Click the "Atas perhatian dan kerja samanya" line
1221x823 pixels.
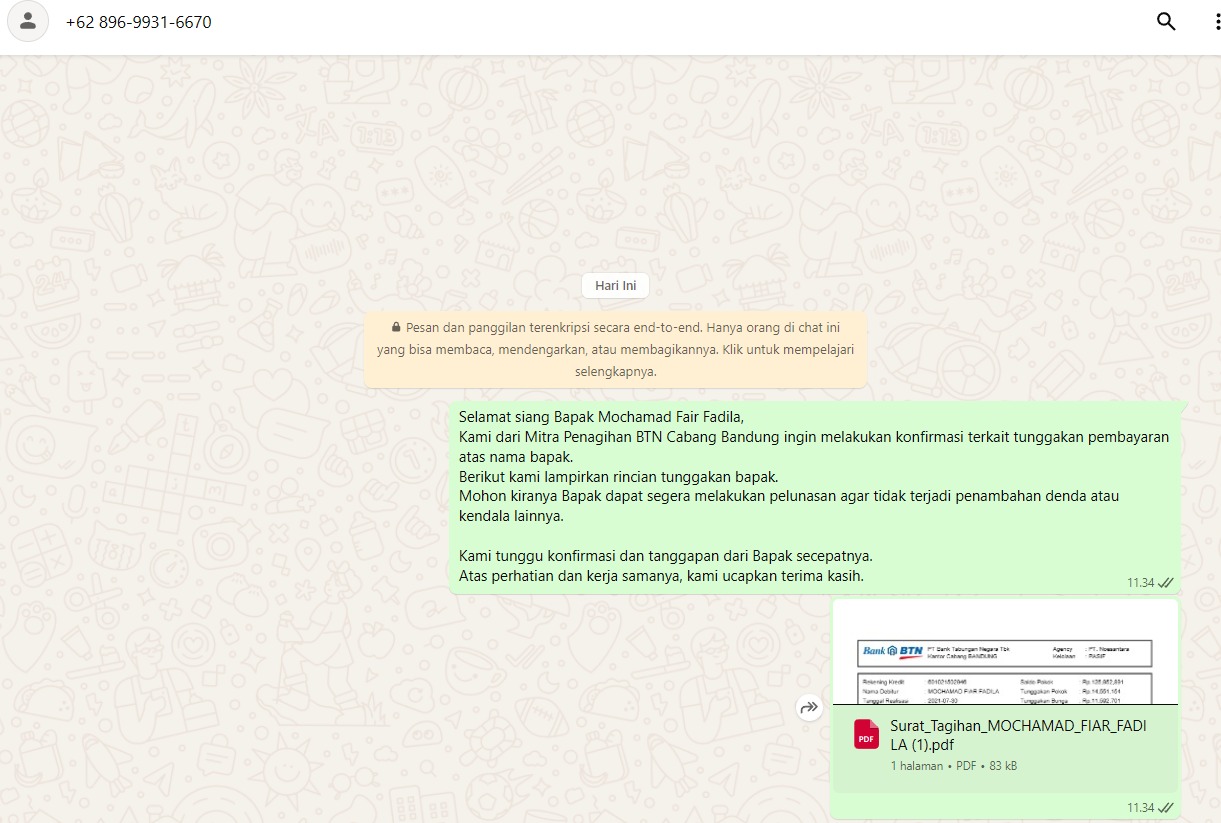[661, 576]
